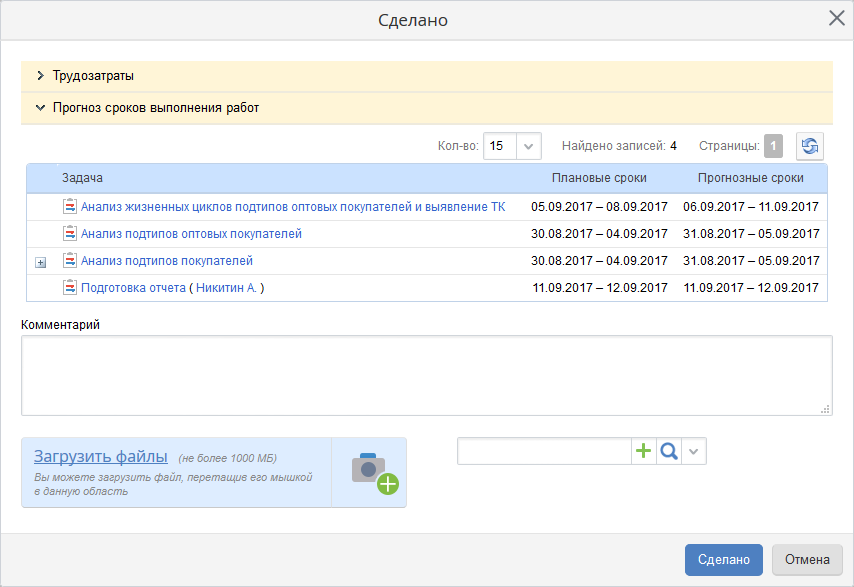Viewport: 854px width, 587px height.
Task: Click task icon beside Анализ жизненных циклов
Action: click(70, 207)
